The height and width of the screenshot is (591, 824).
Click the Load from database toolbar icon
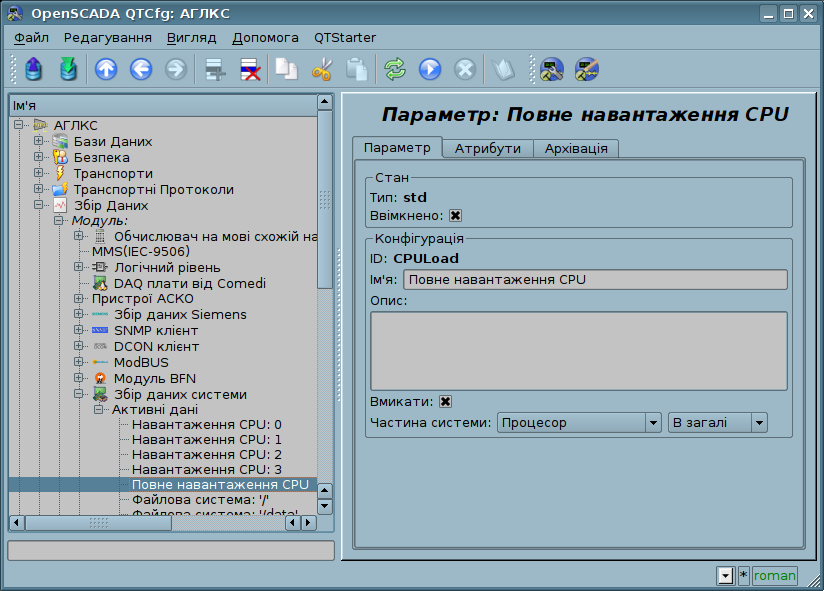34,70
